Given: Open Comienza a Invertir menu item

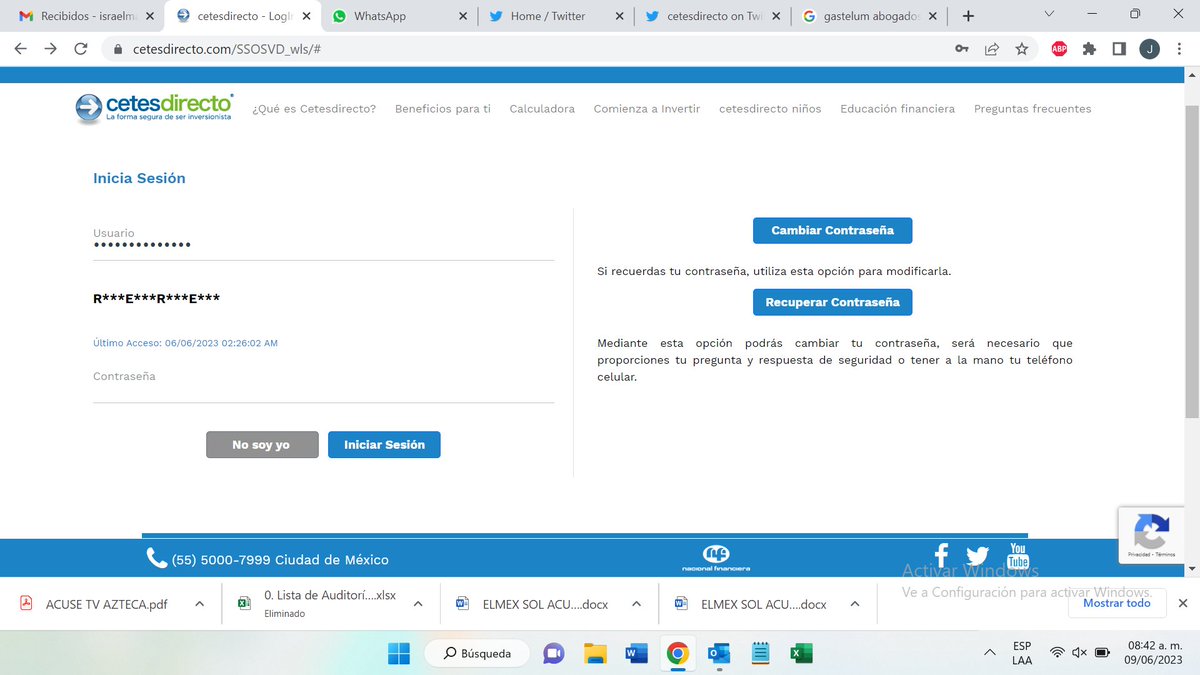Looking at the screenshot, I should [647, 108].
